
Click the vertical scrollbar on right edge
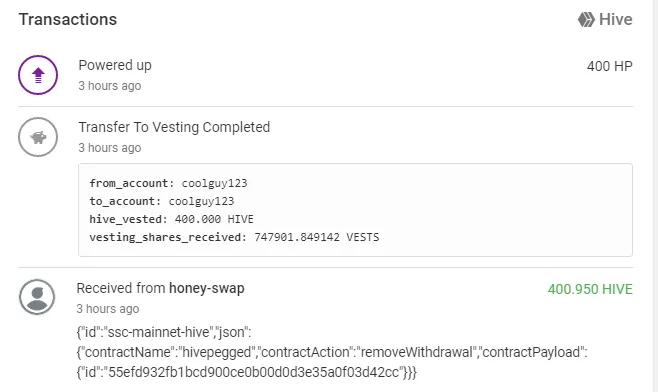tap(655, 196)
